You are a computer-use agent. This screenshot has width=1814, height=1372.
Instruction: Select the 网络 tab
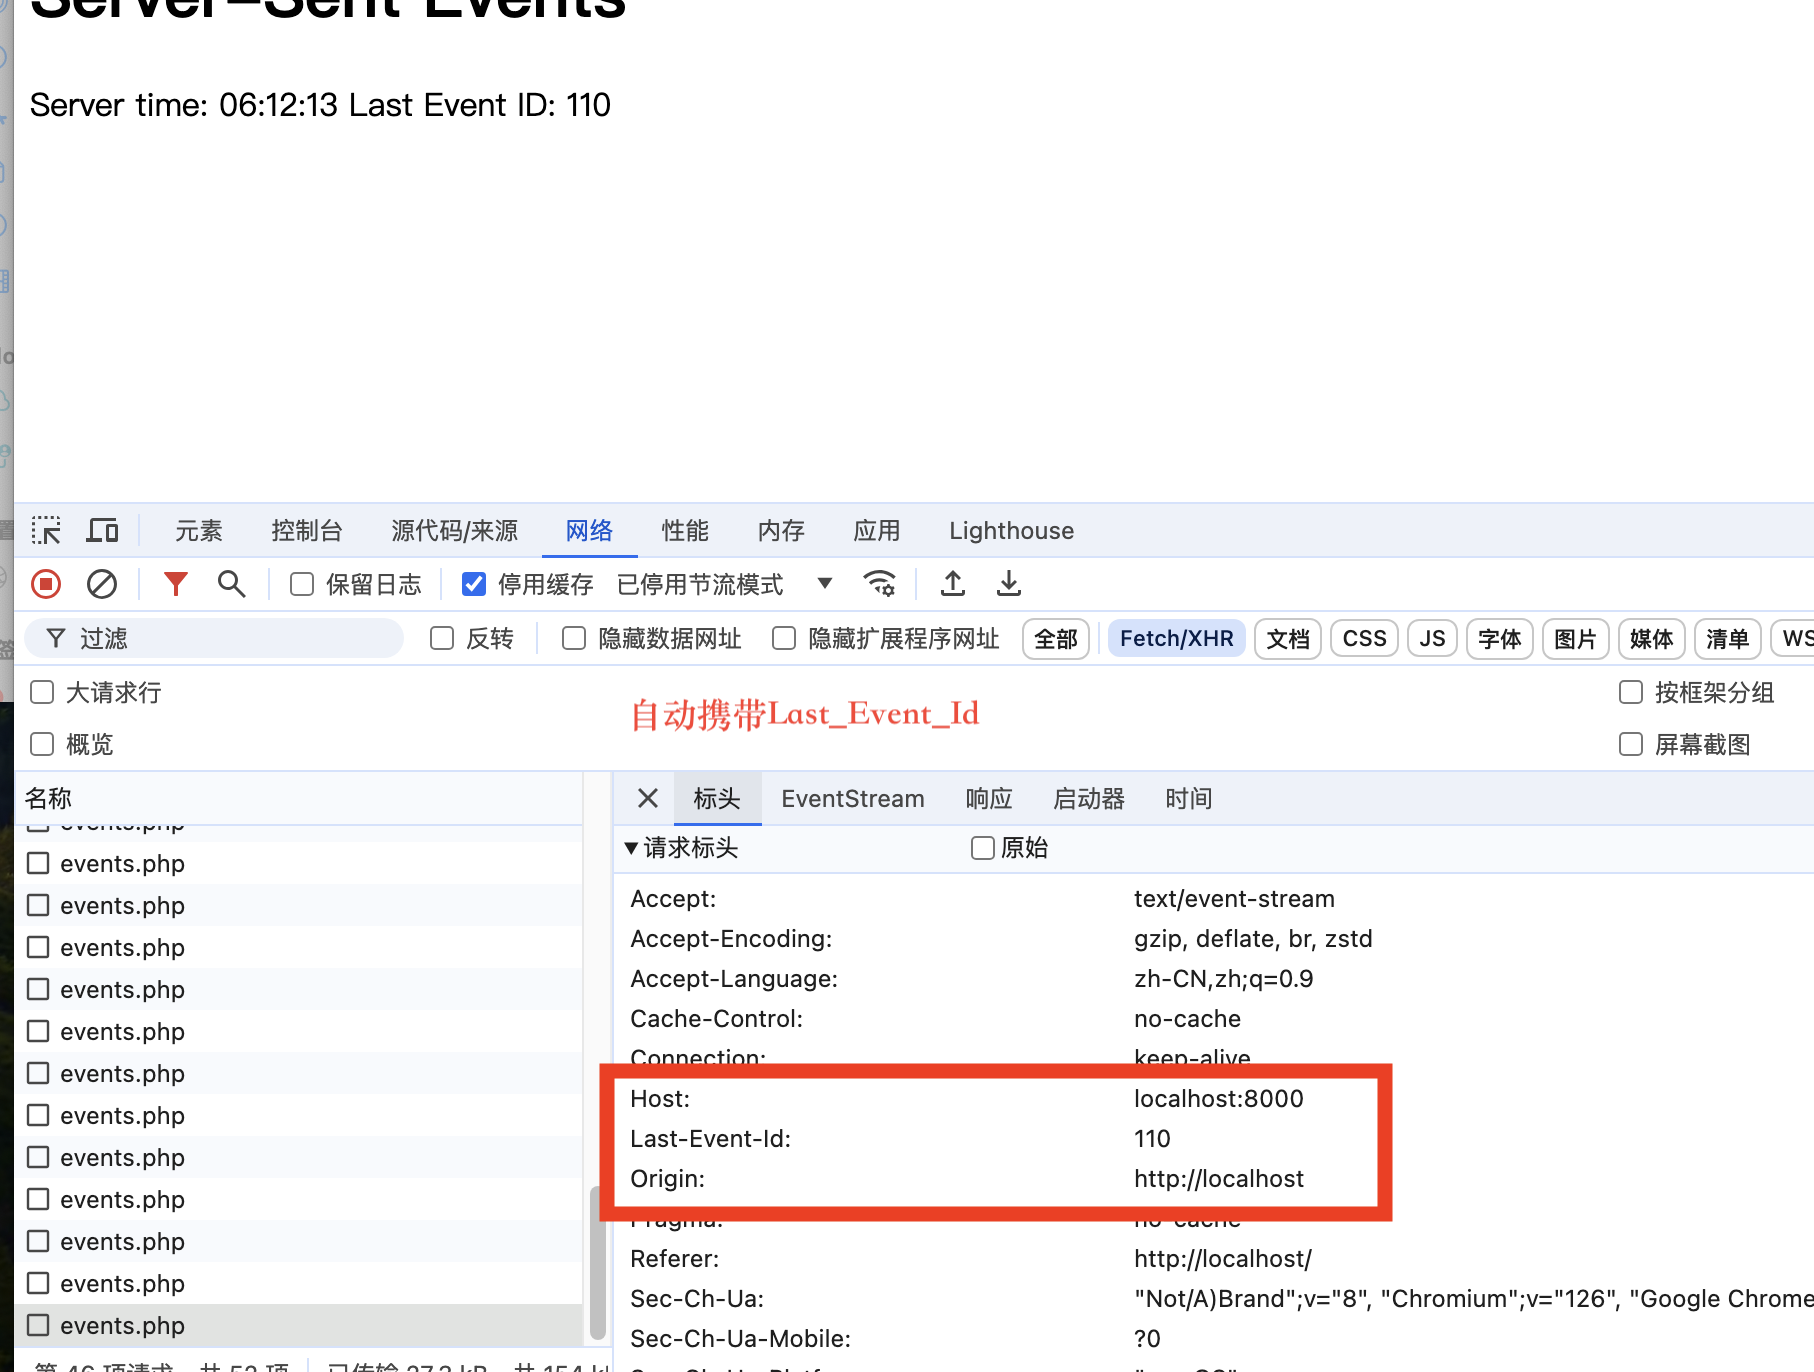tap(589, 530)
